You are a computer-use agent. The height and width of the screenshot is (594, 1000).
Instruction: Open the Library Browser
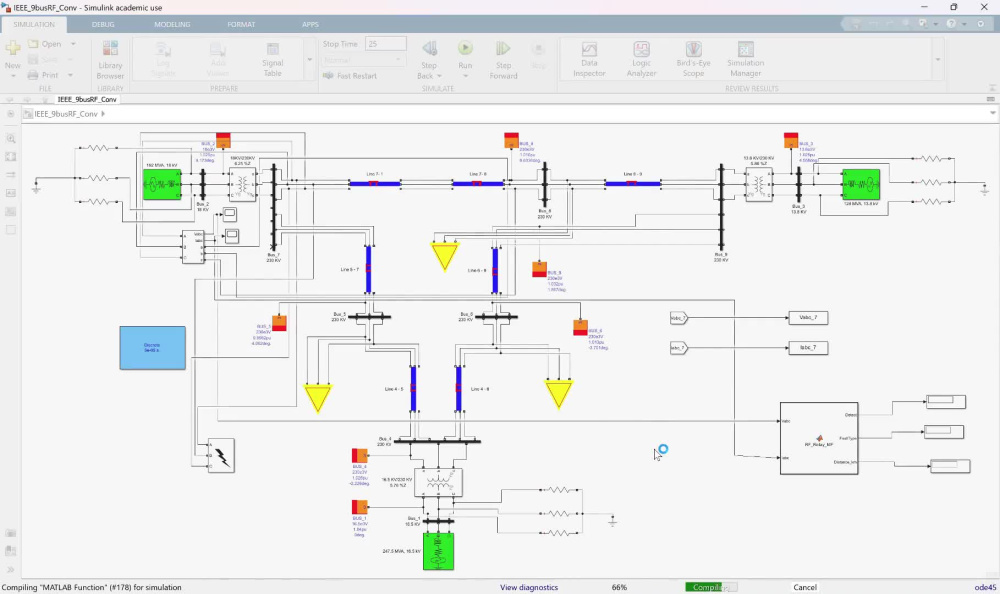click(x=110, y=60)
